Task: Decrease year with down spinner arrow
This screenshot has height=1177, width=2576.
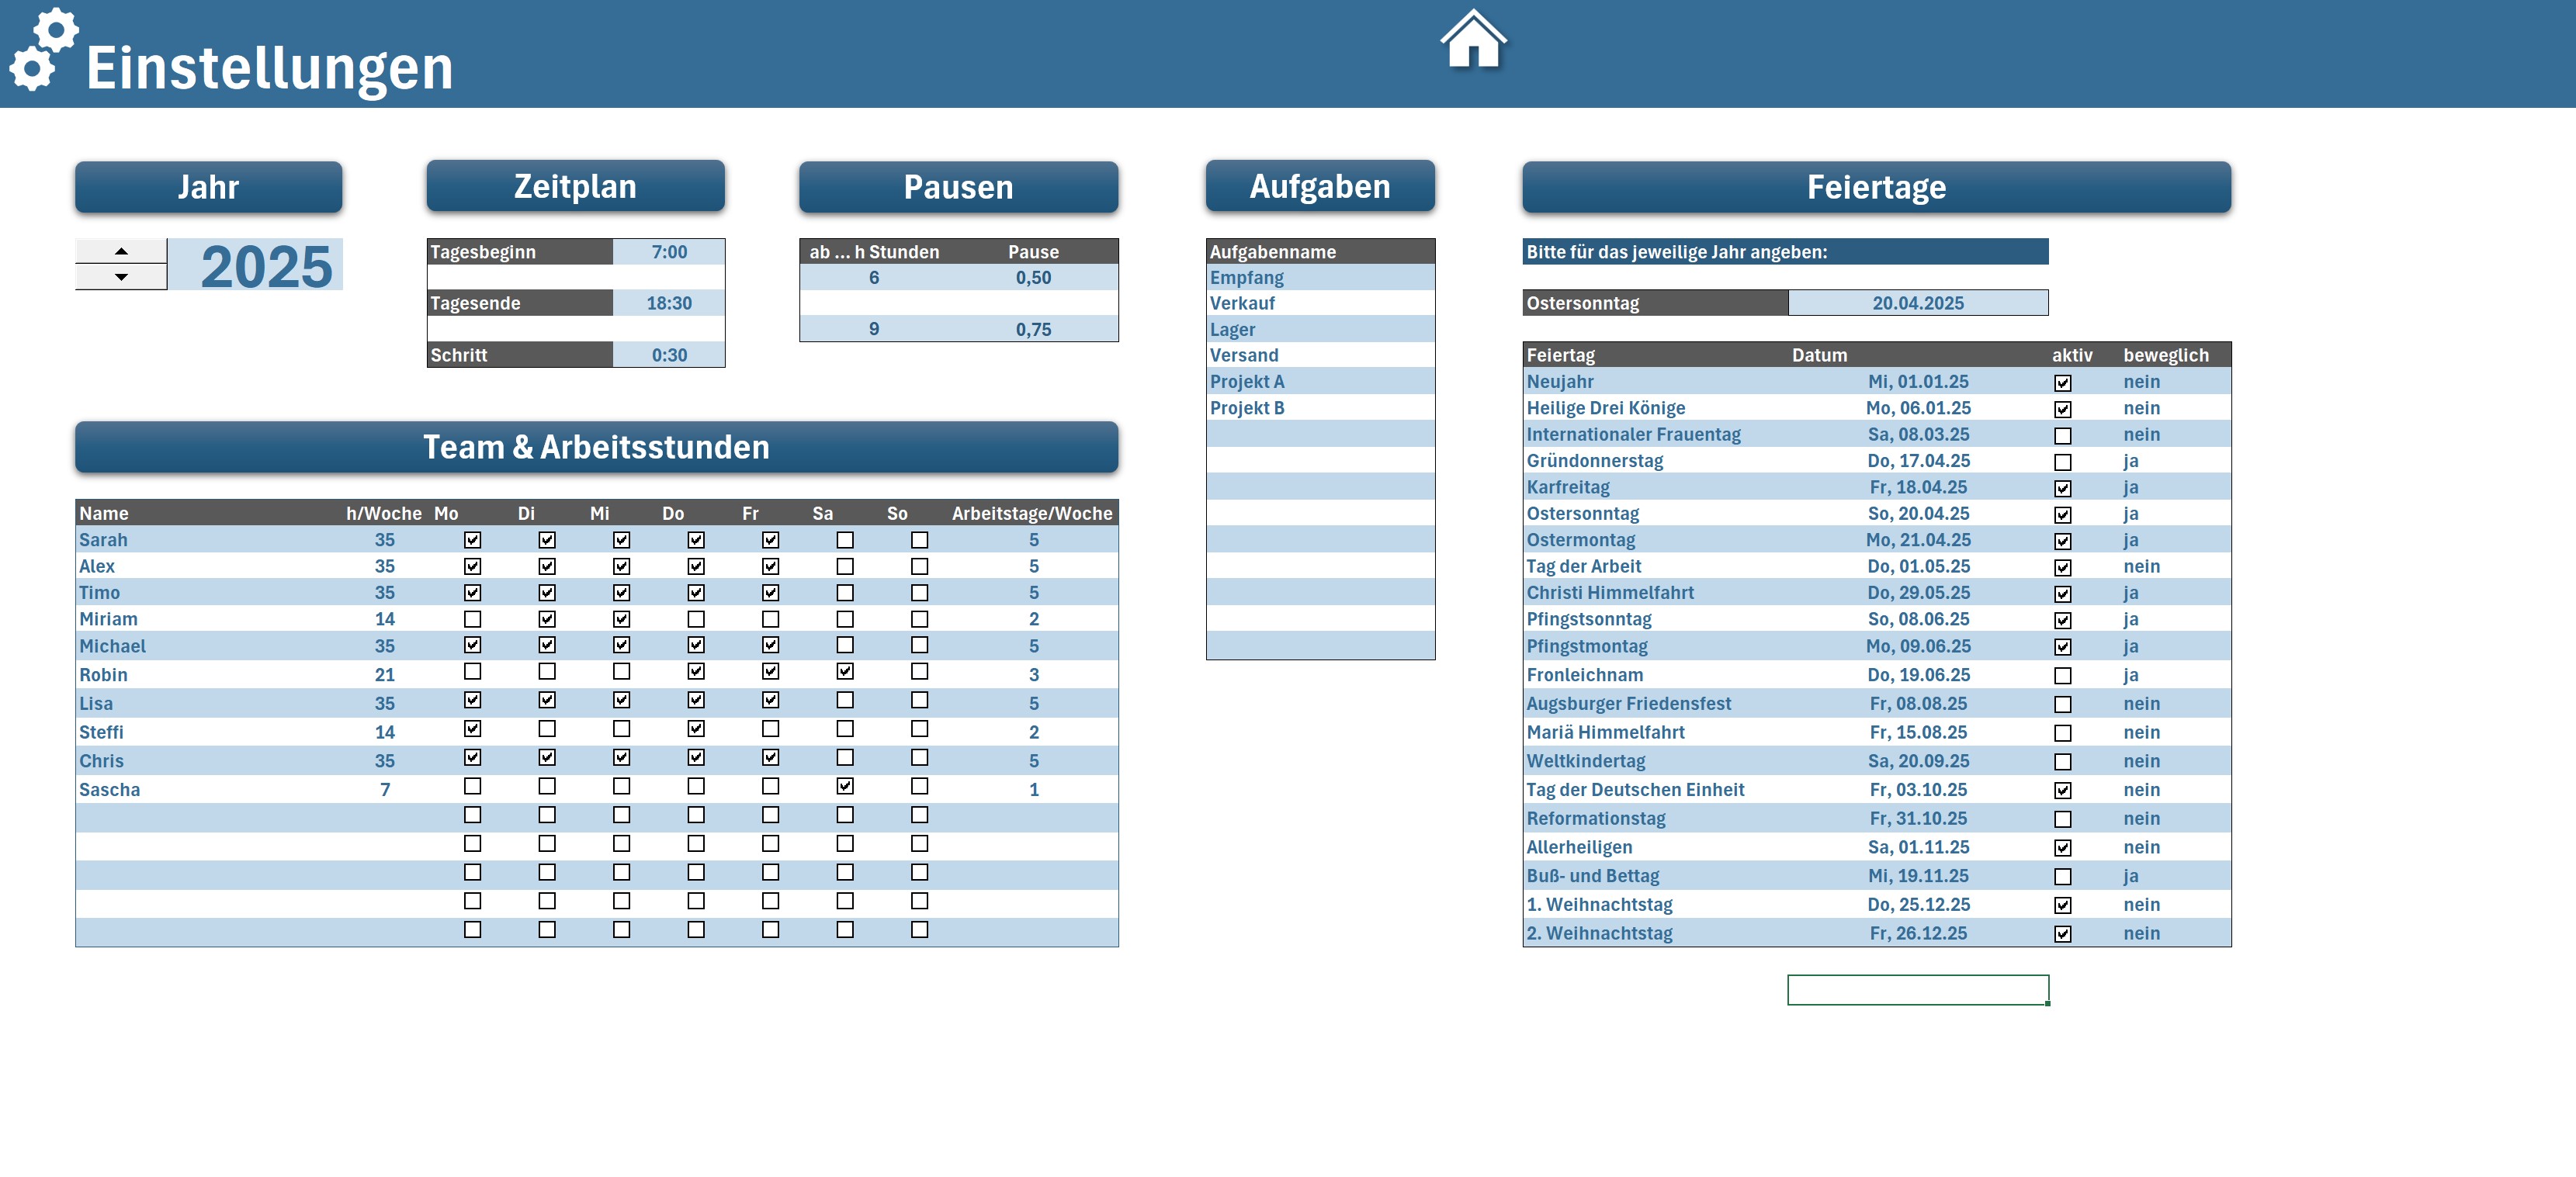Action: point(121,277)
